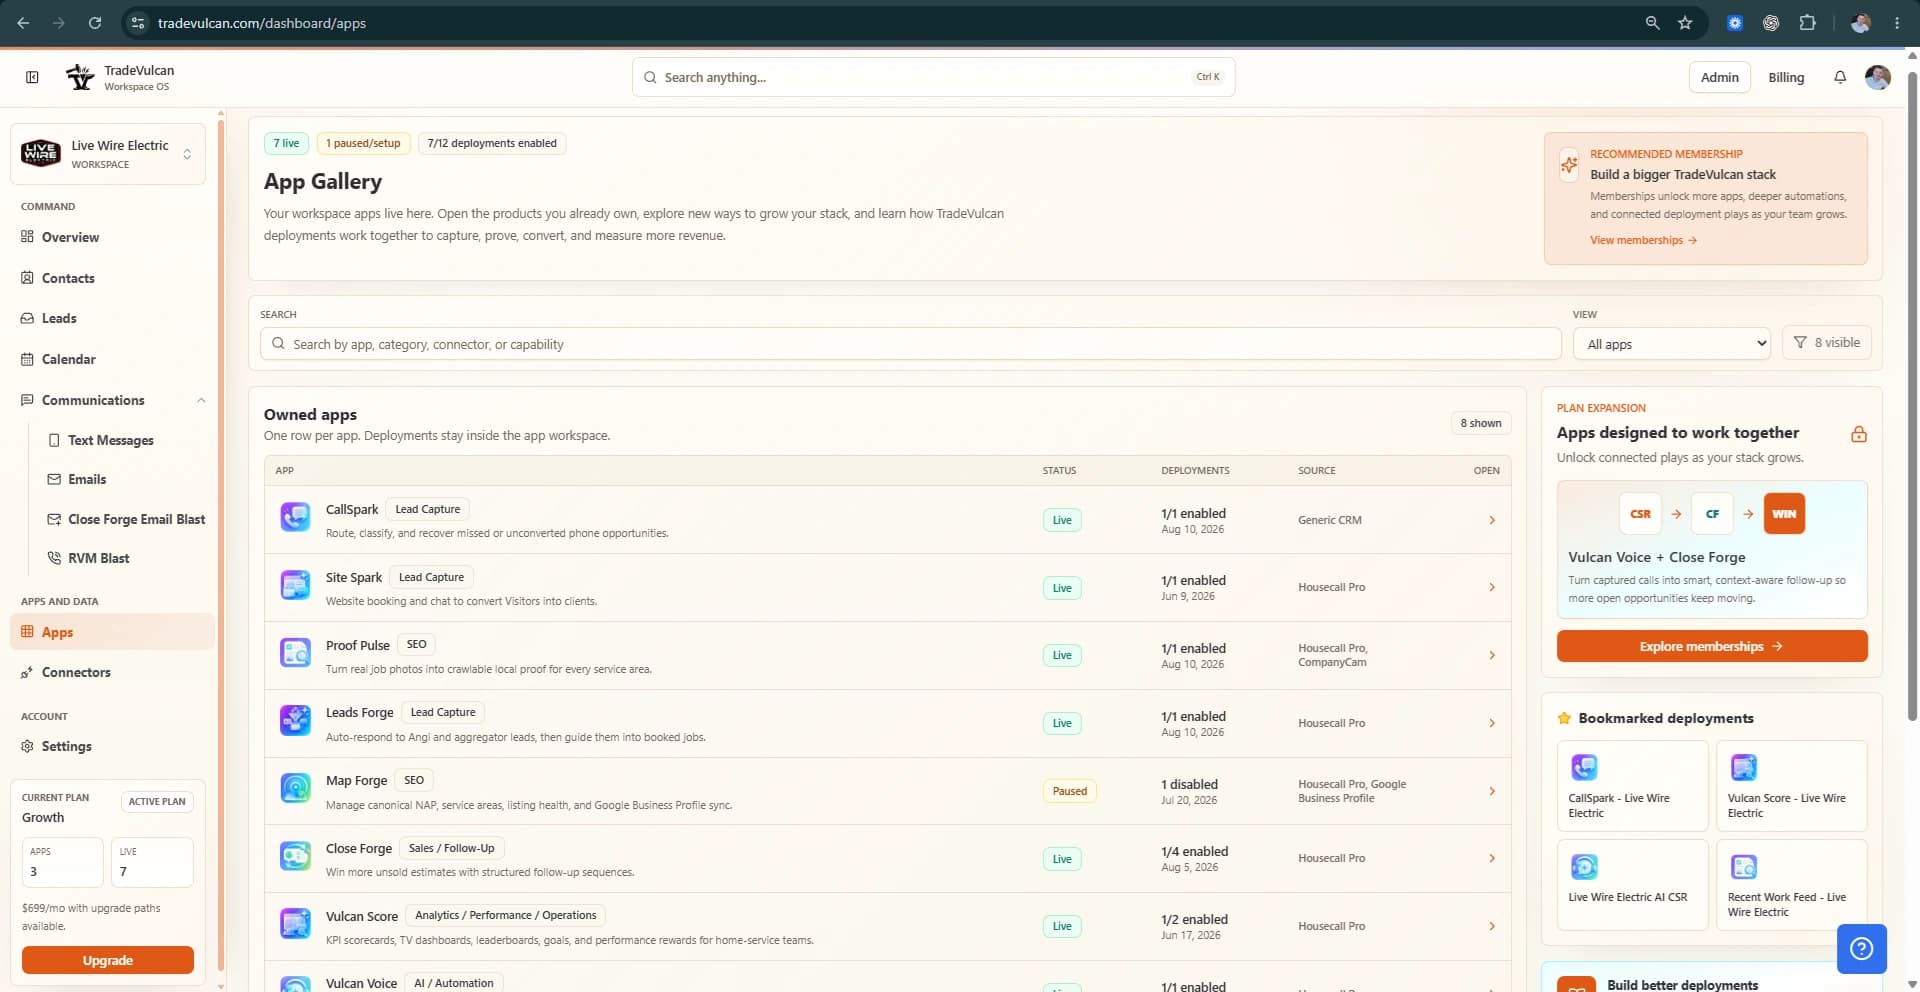
Task: Open Leads in sidebar
Action: point(112,318)
